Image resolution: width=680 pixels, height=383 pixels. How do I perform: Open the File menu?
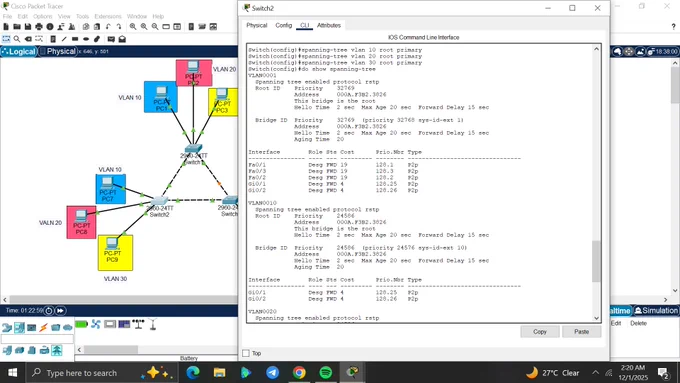(7, 16)
